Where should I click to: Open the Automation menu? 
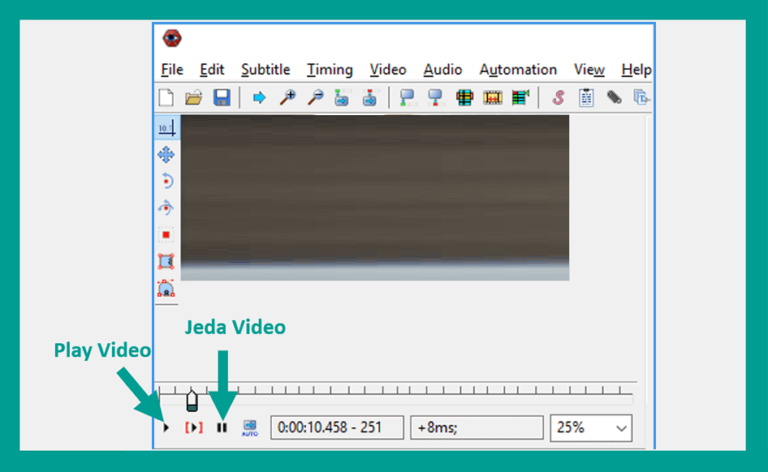coord(518,70)
